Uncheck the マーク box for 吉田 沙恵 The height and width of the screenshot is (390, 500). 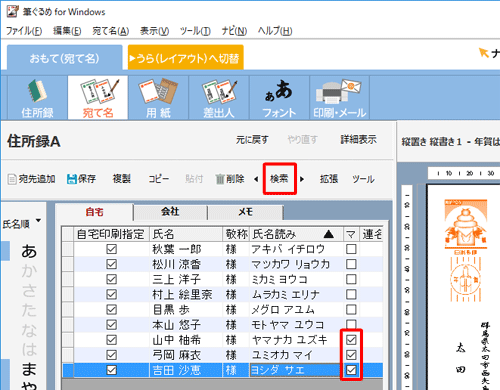pyautogui.click(x=351, y=370)
